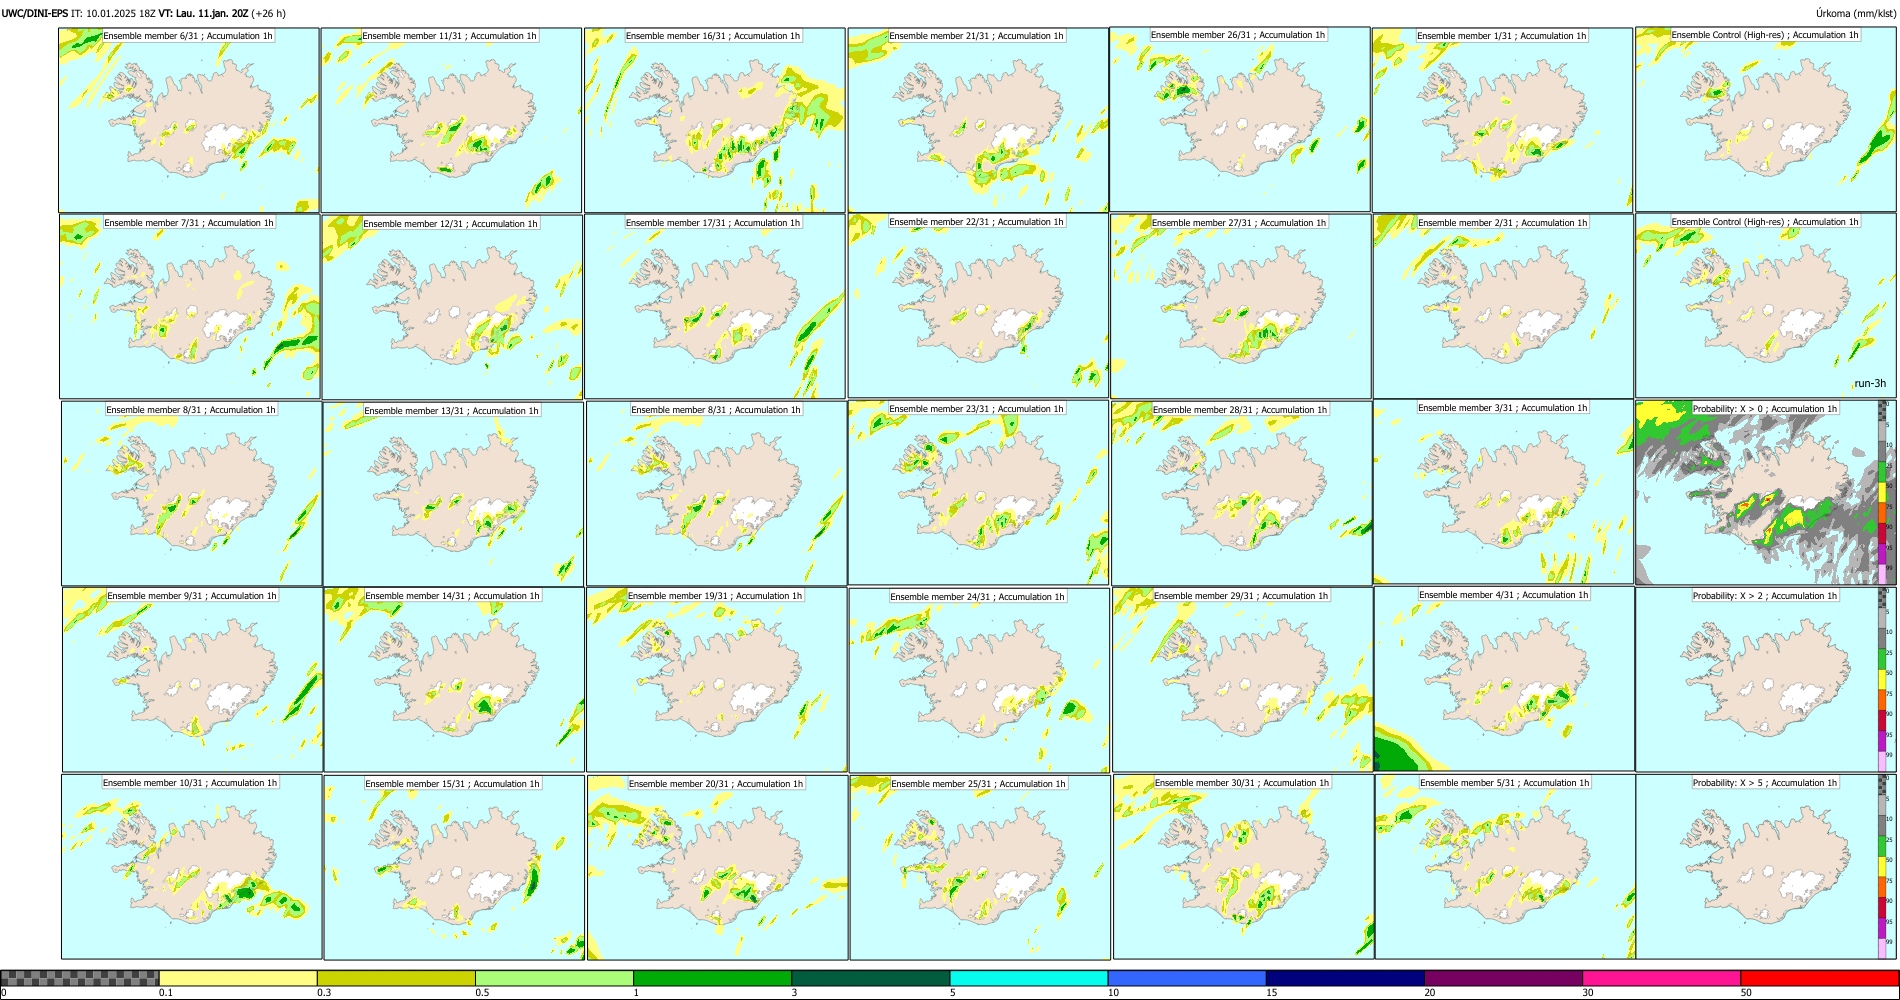The width and height of the screenshot is (1900, 1000).
Task: Click the run-3h label on control panel
Action: [1870, 384]
